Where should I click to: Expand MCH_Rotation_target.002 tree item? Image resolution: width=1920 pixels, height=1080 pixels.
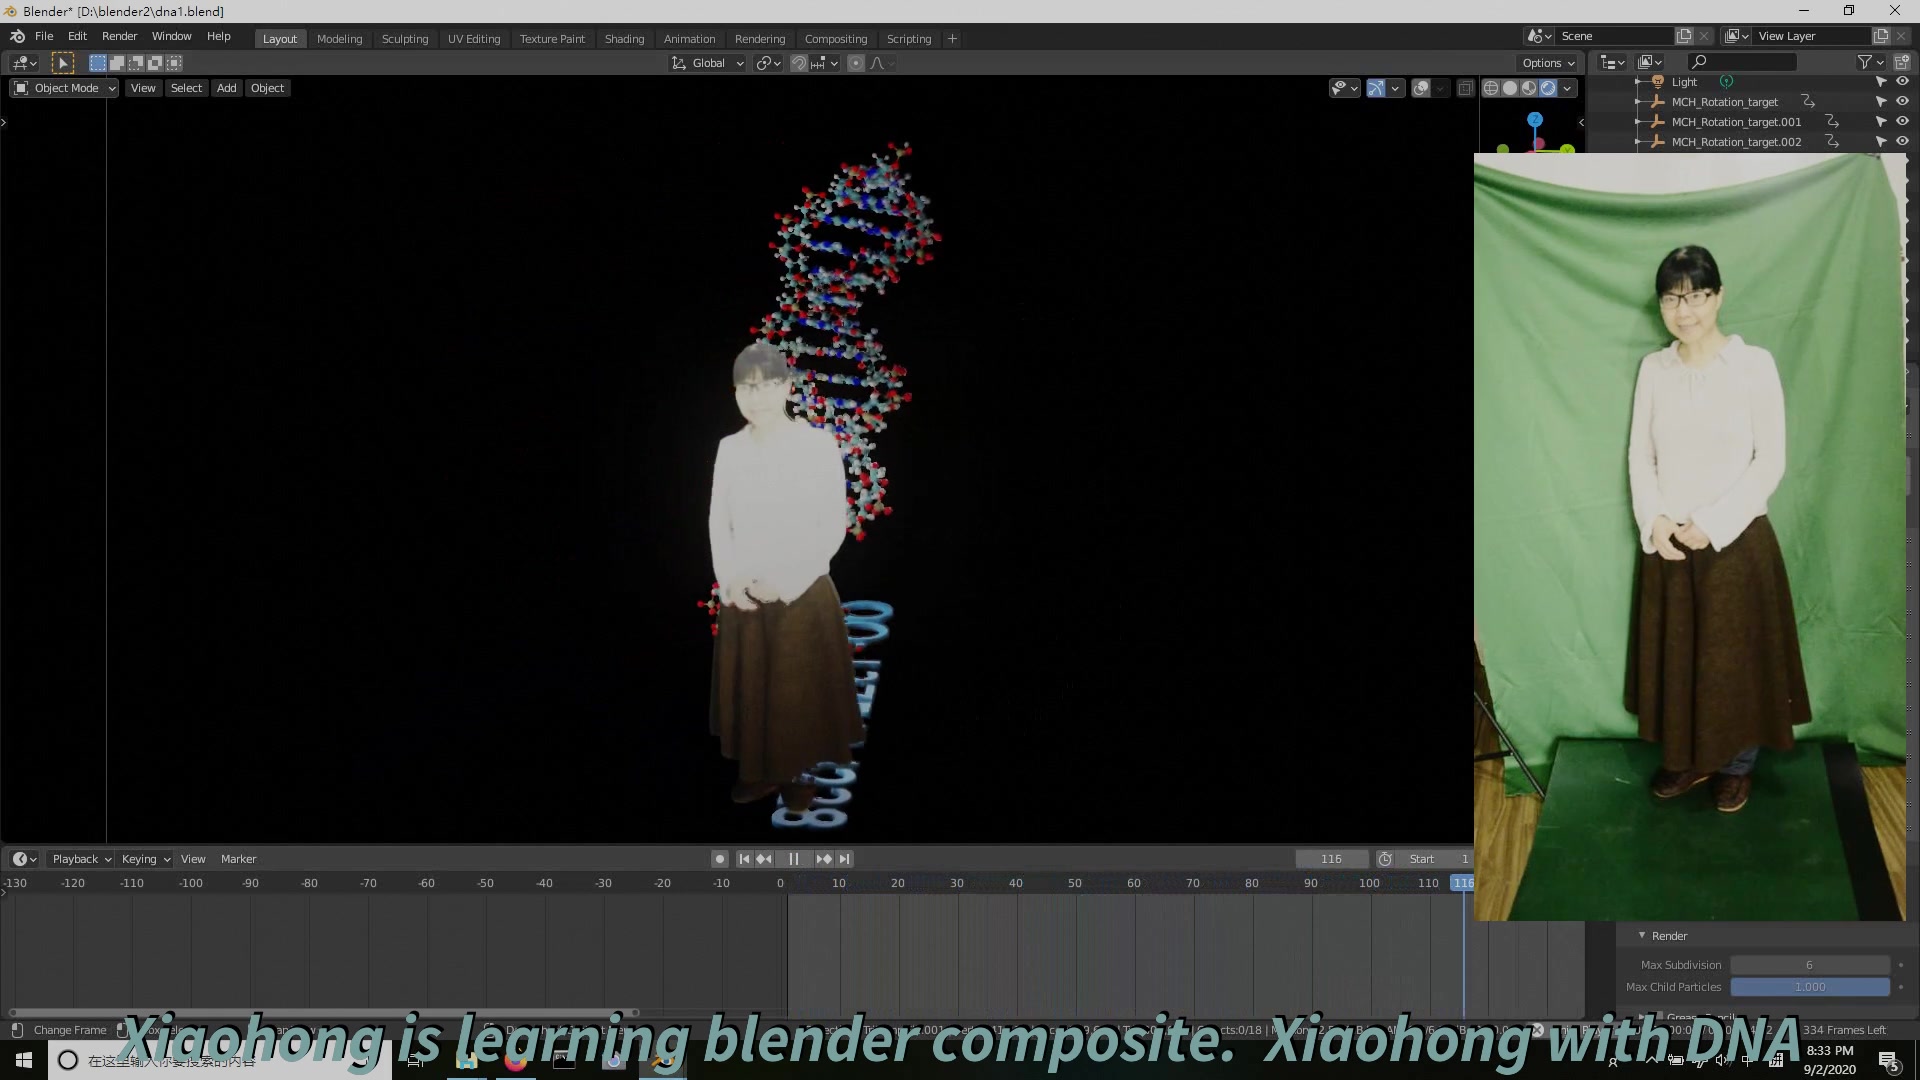(x=1638, y=142)
